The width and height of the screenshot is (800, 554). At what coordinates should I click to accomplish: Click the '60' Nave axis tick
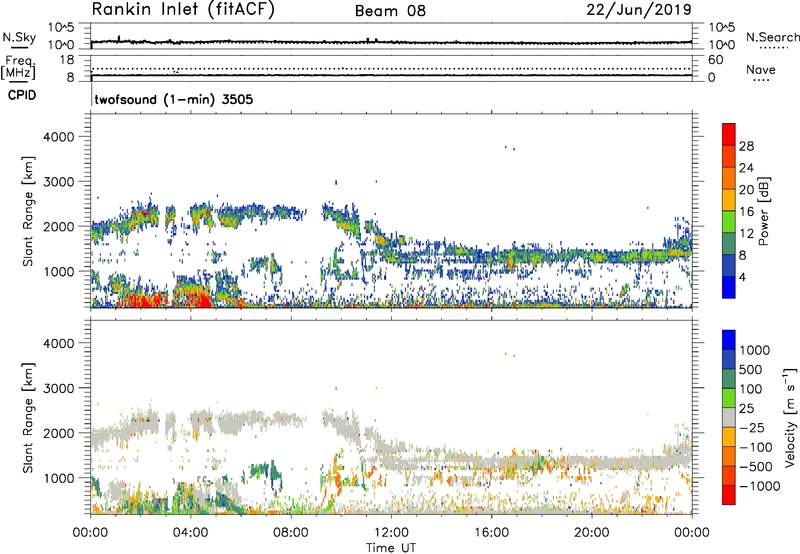(x=715, y=60)
